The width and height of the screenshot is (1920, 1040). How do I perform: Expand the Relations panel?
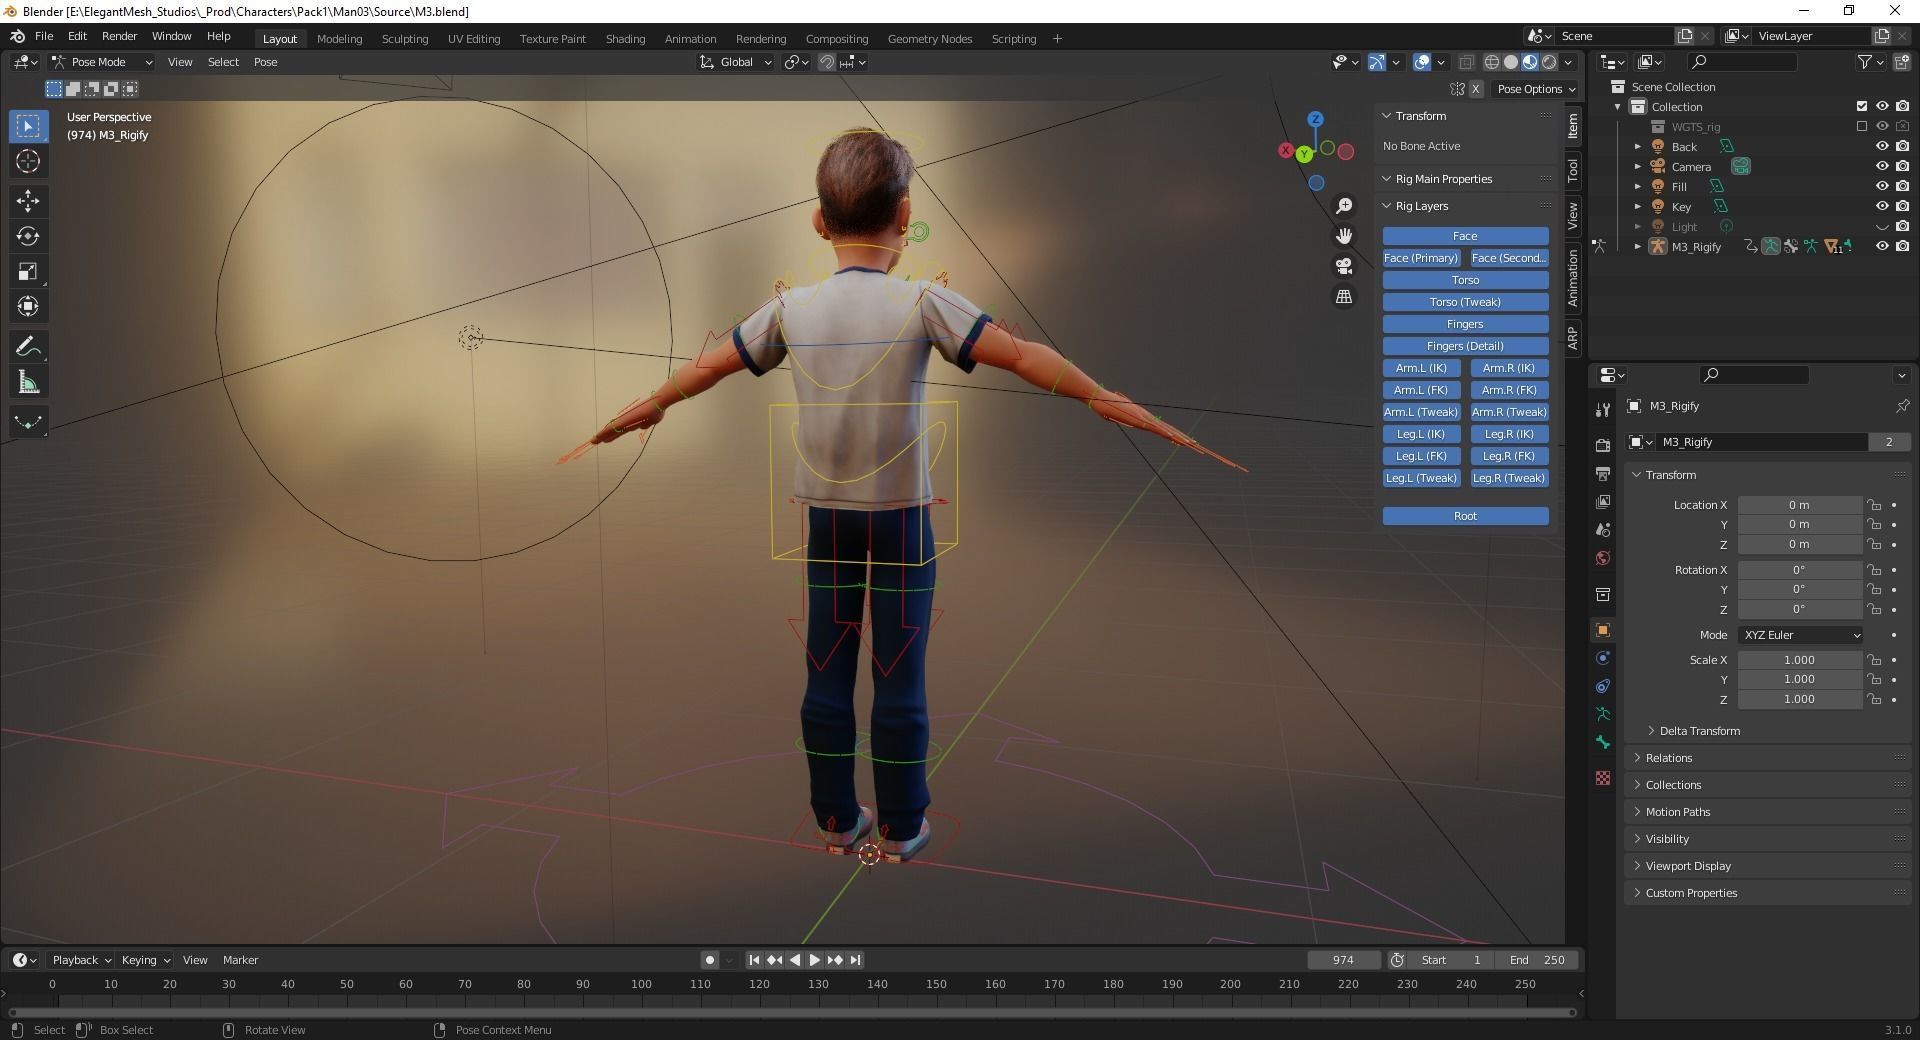(1769, 758)
